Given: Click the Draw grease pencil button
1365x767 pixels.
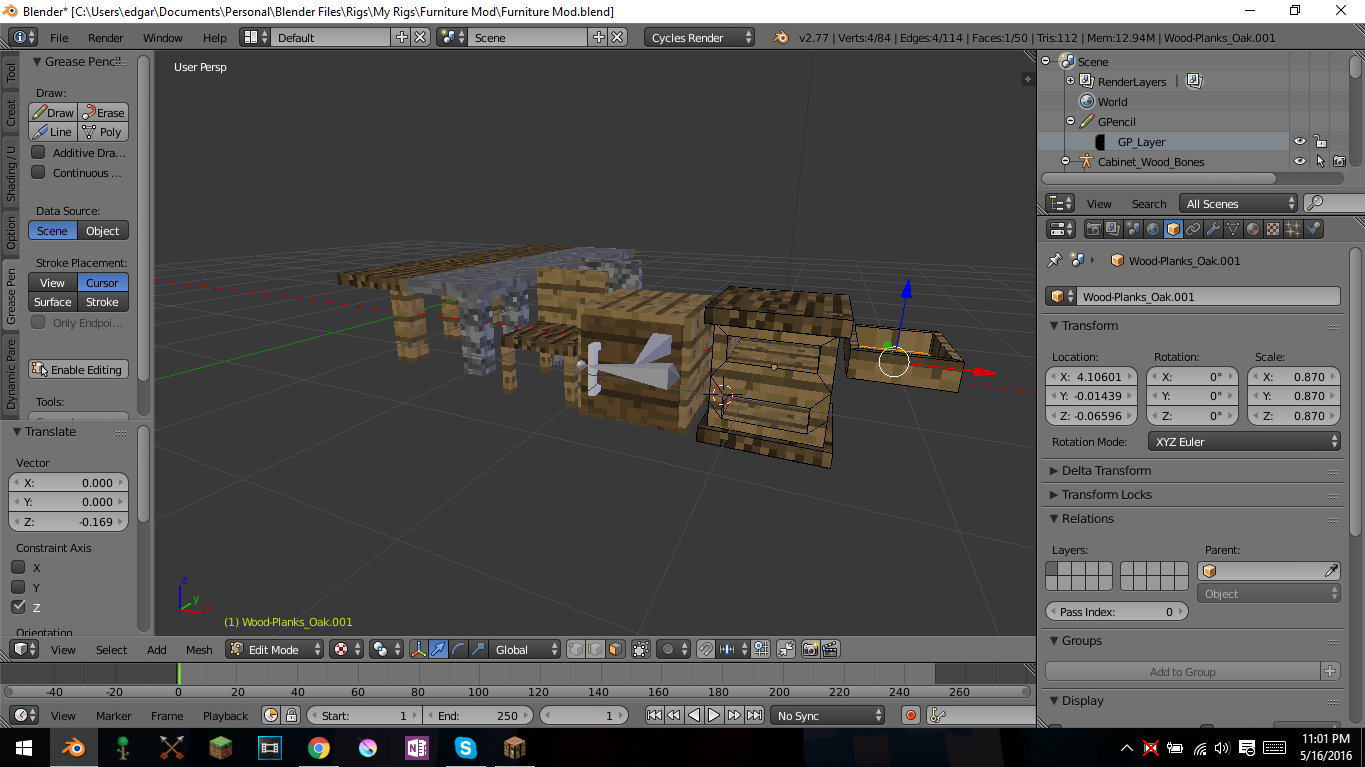Looking at the screenshot, I should pos(53,112).
